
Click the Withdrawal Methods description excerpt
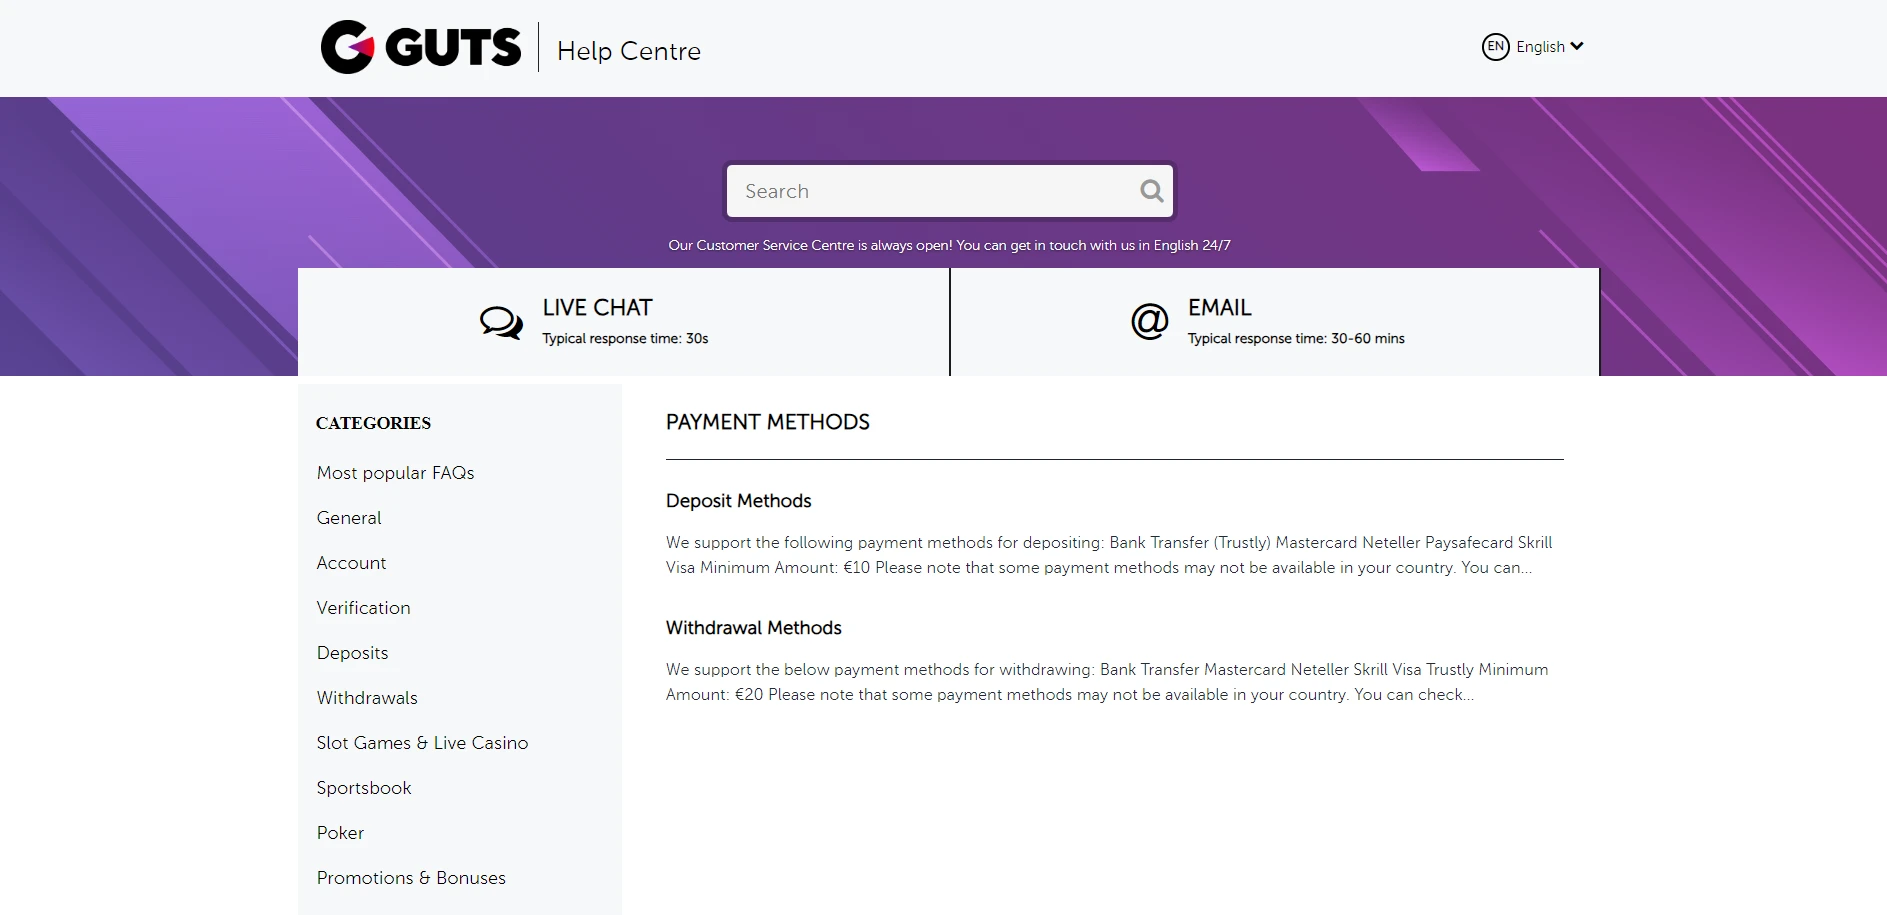[1107, 682]
